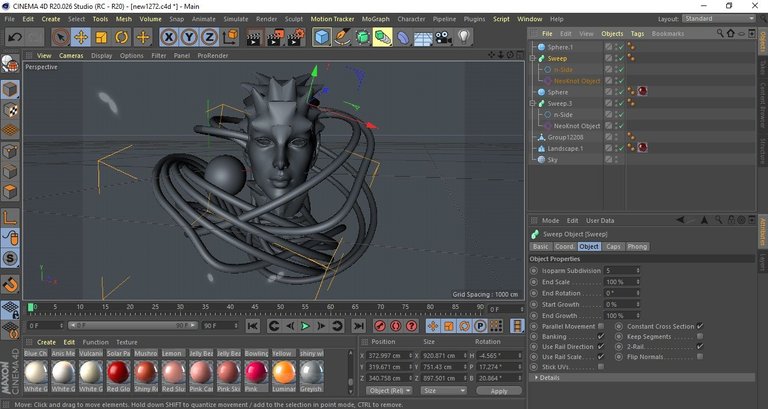The width and height of the screenshot is (768, 409).
Task: Select orange Luminar material swatch
Action: click(x=284, y=372)
